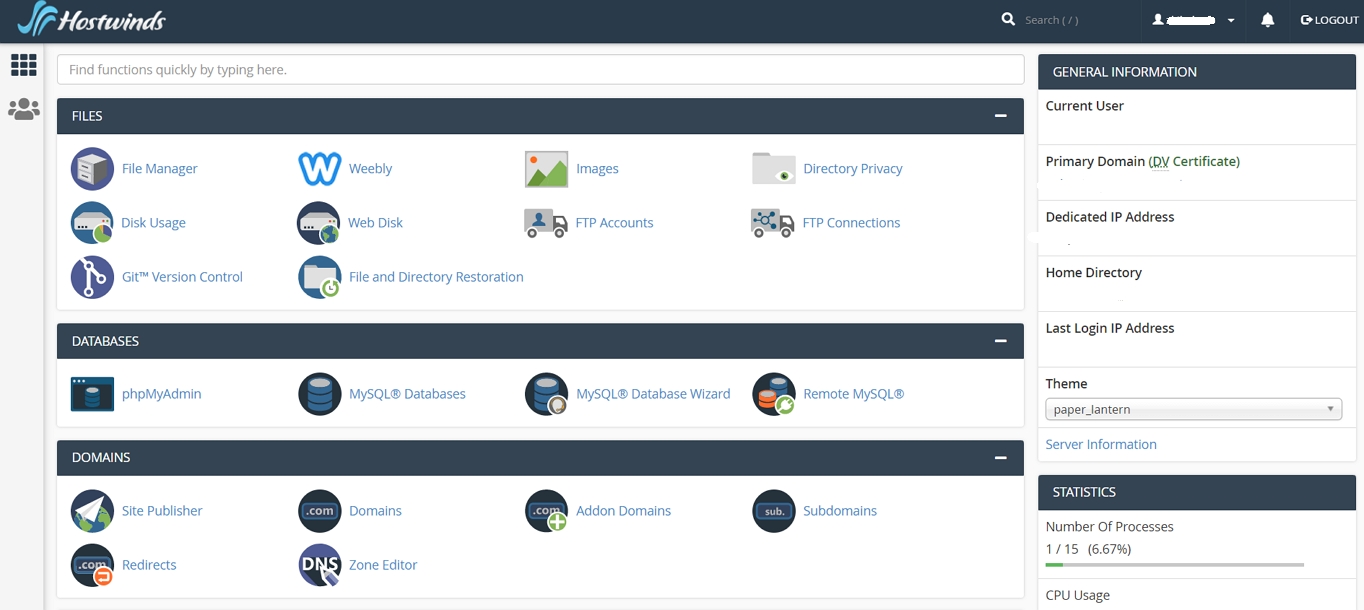This screenshot has height=610, width=1364.
Task: Open the notifications bell icon
Action: tap(1267, 20)
